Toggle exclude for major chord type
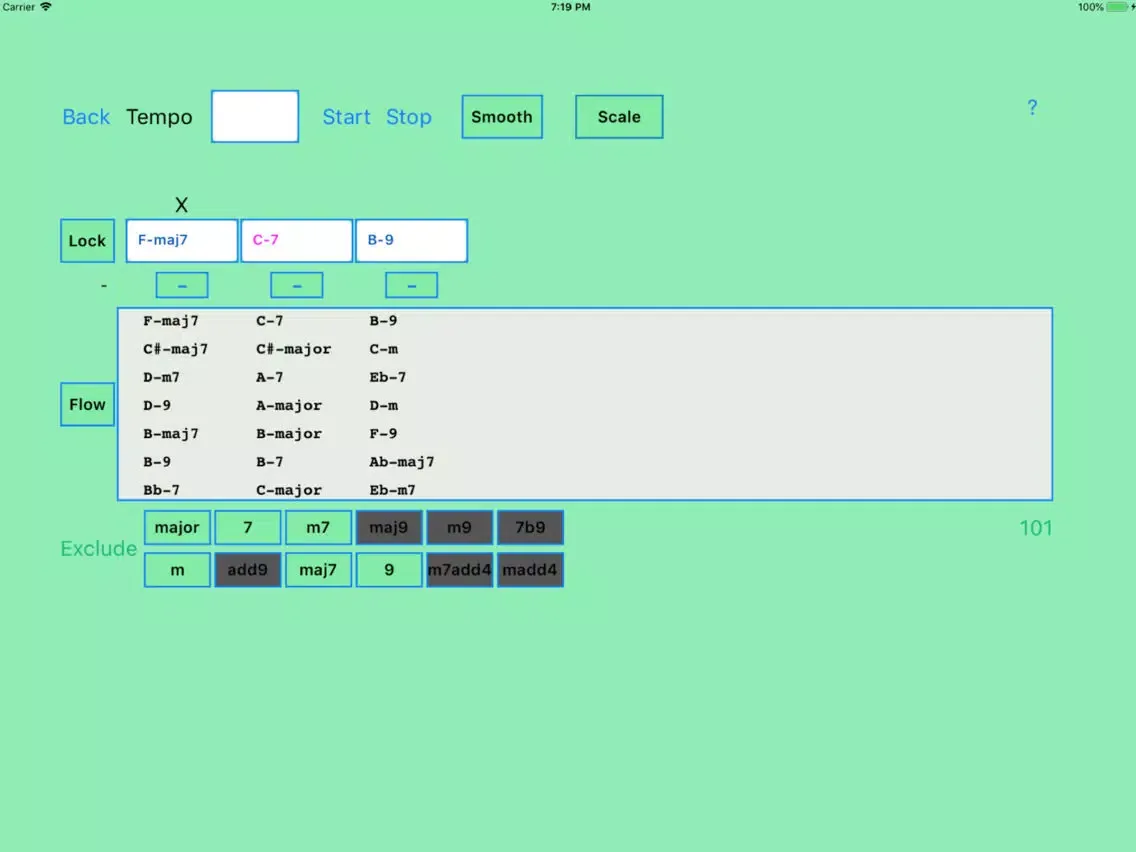Image resolution: width=1136 pixels, height=852 pixels. click(177, 527)
